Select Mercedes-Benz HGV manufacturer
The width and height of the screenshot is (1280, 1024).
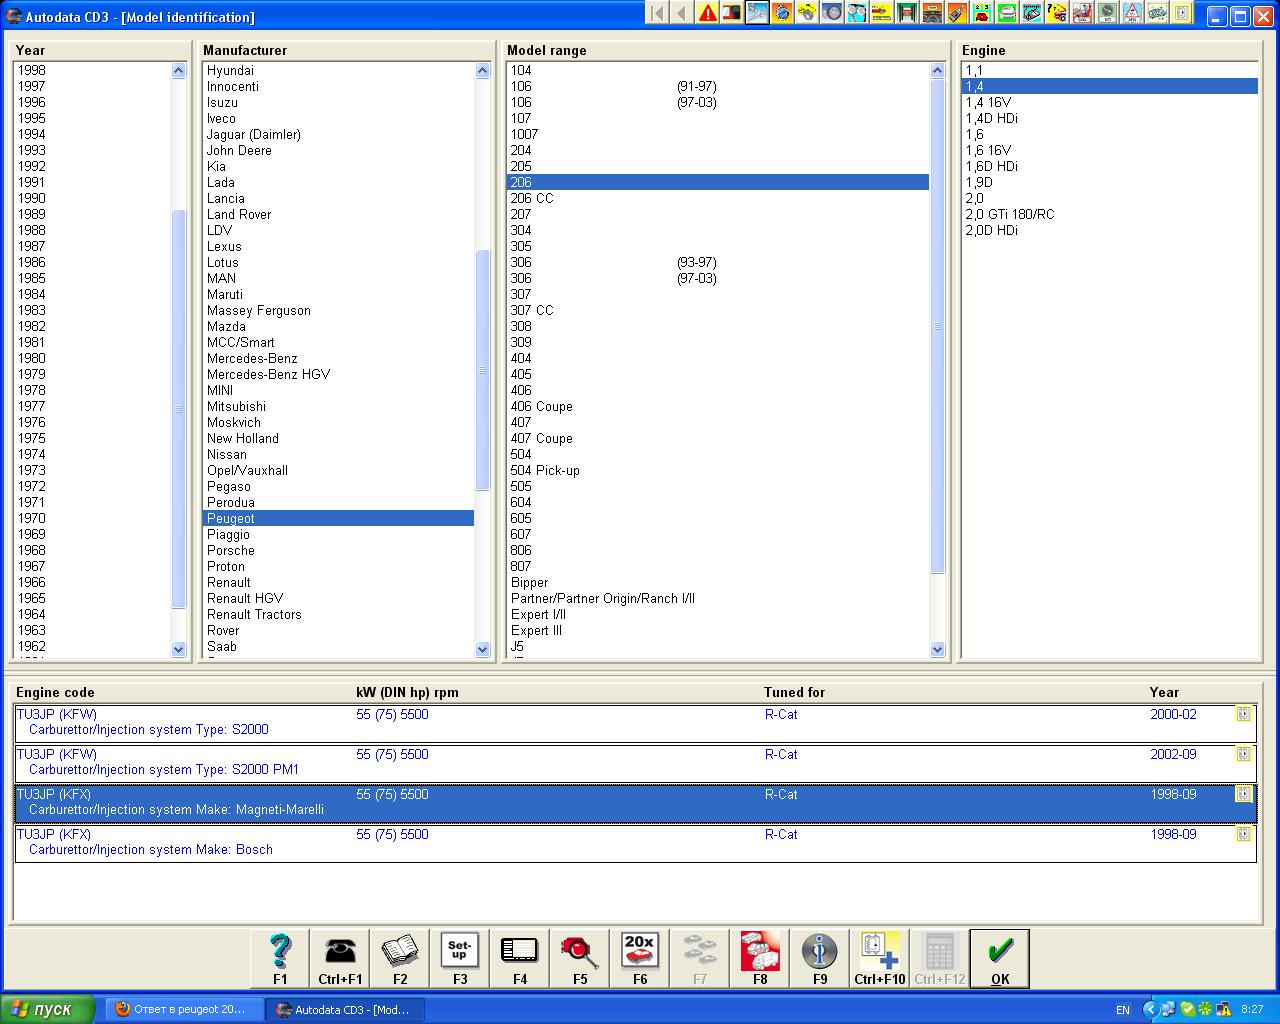tap(338, 374)
